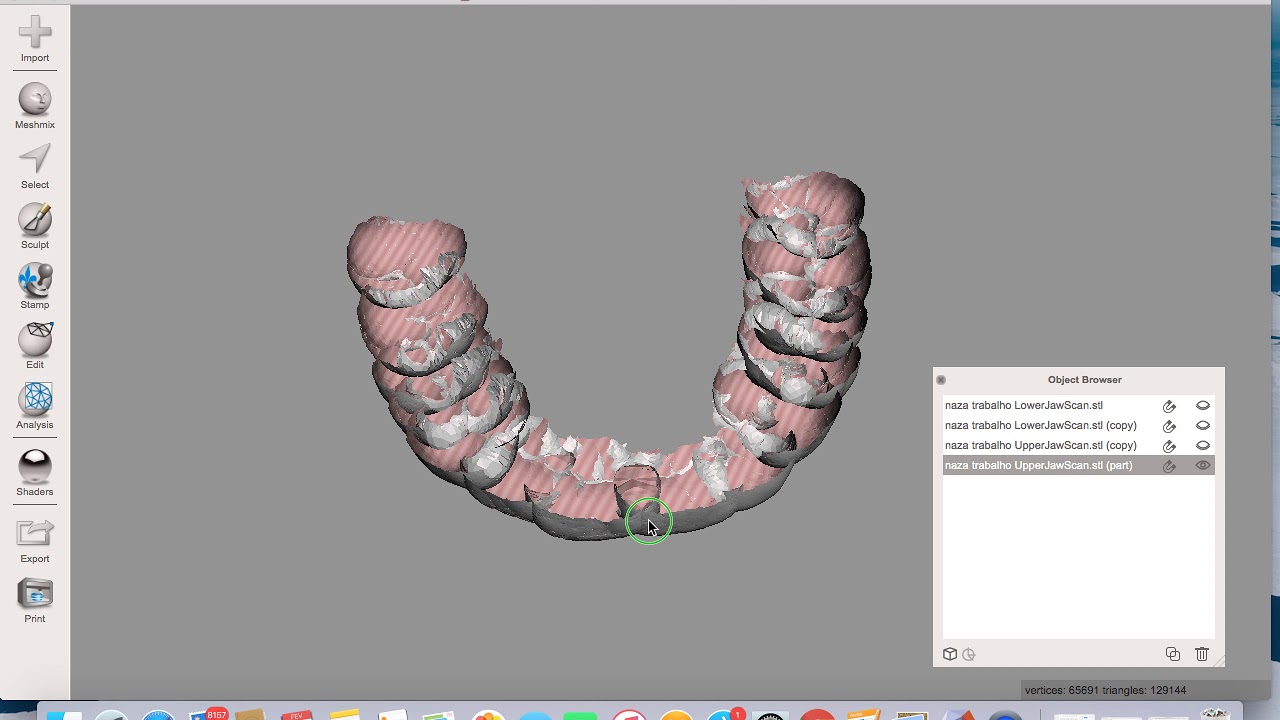Select 'naza trabalho LowerJawScan.stl' without a suffix

[x=1079, y=406]
